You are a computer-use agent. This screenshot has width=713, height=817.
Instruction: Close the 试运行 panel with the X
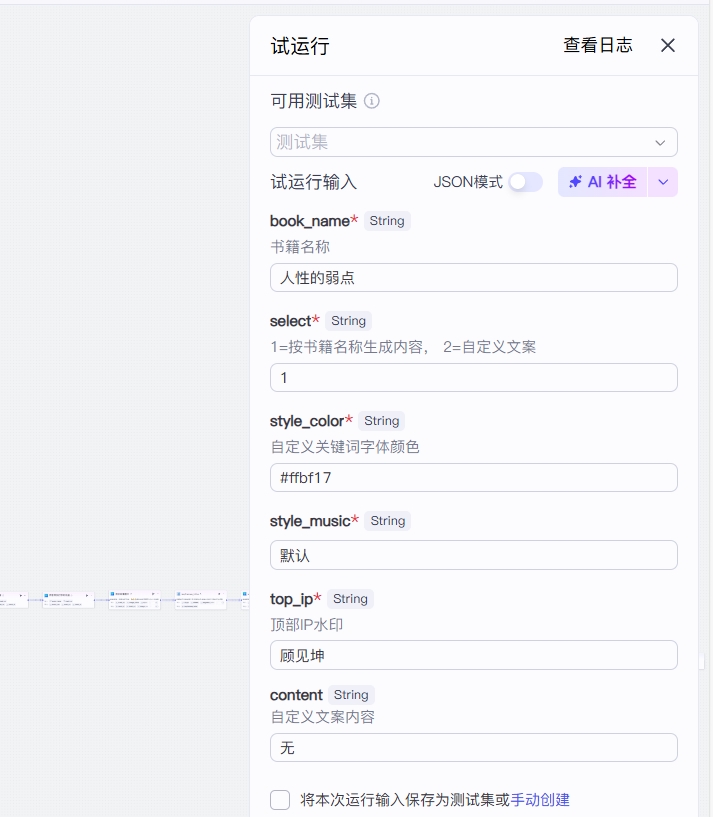(668, 45)
